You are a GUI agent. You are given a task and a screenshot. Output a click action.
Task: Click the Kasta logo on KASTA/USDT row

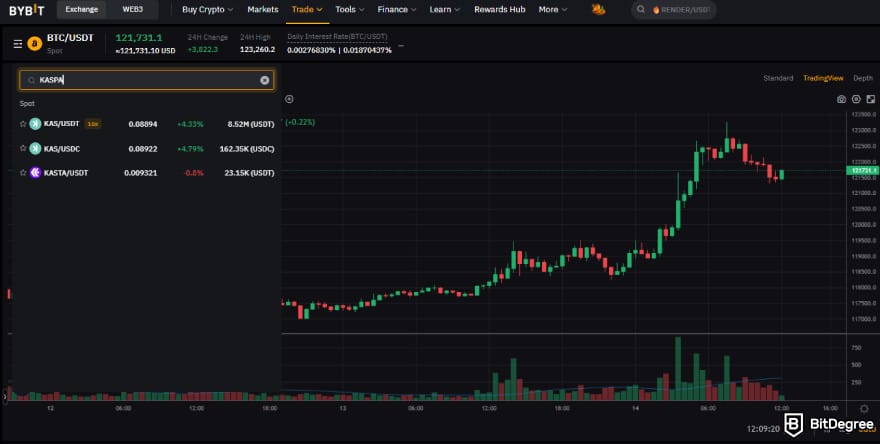click(35, 173)
